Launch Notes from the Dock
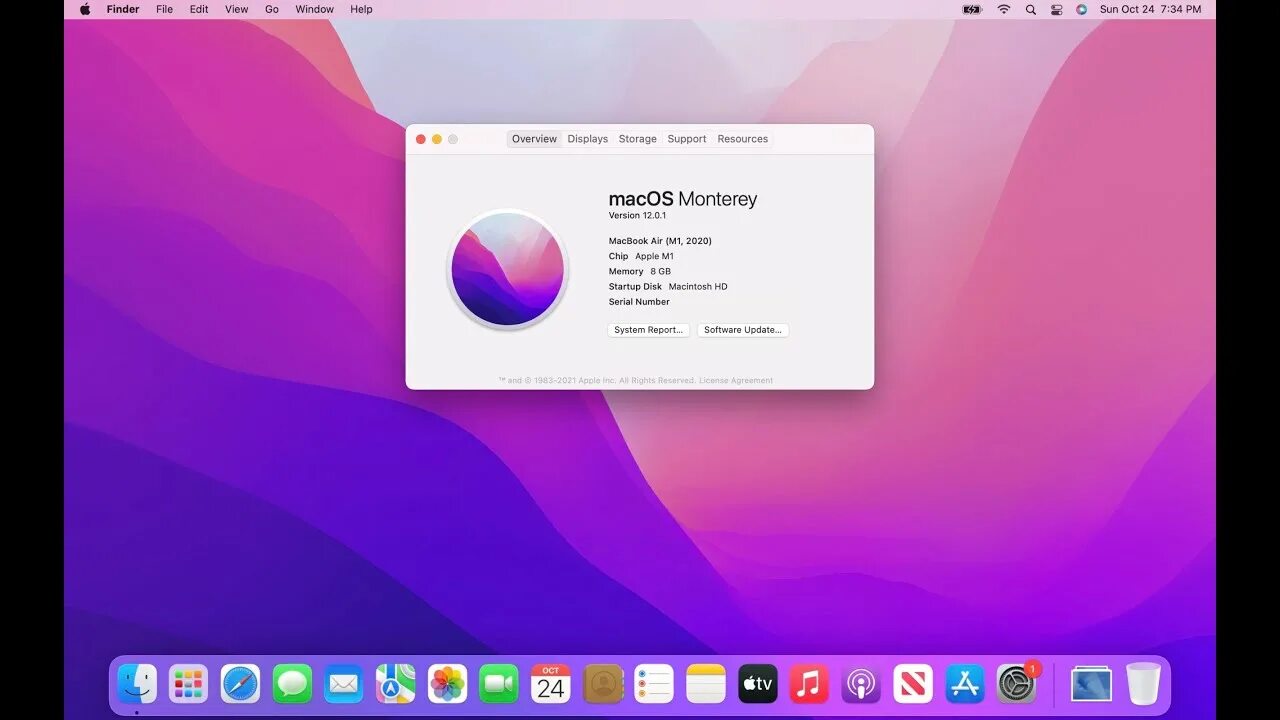This screenshot has width=1280, height=720. [x=706, y=684]
